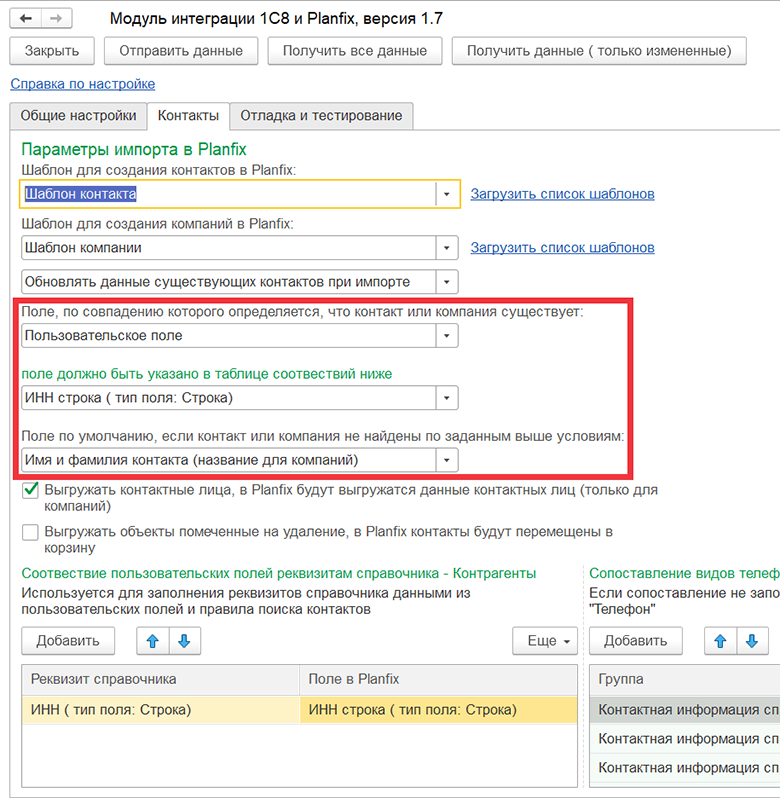Click the forward navigation arrow
This screenshot has height=798, width=780.
point(56,19)
